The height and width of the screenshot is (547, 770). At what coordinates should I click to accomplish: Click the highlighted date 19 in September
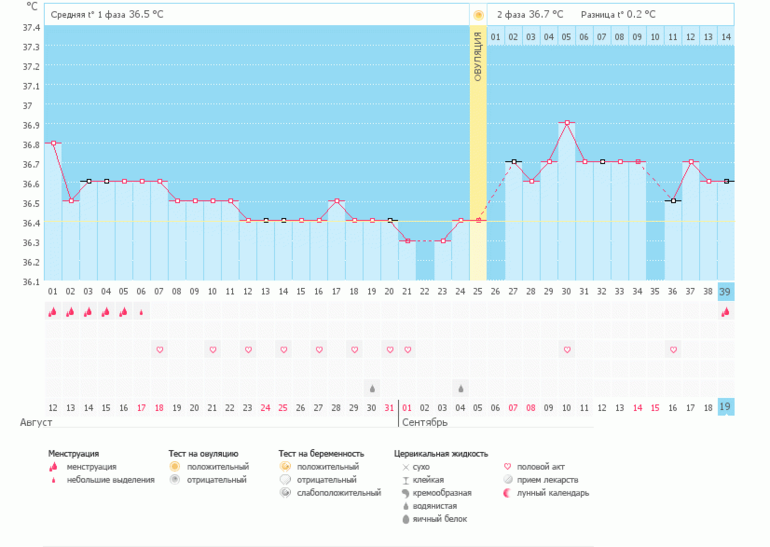click(x=726, y=407)
